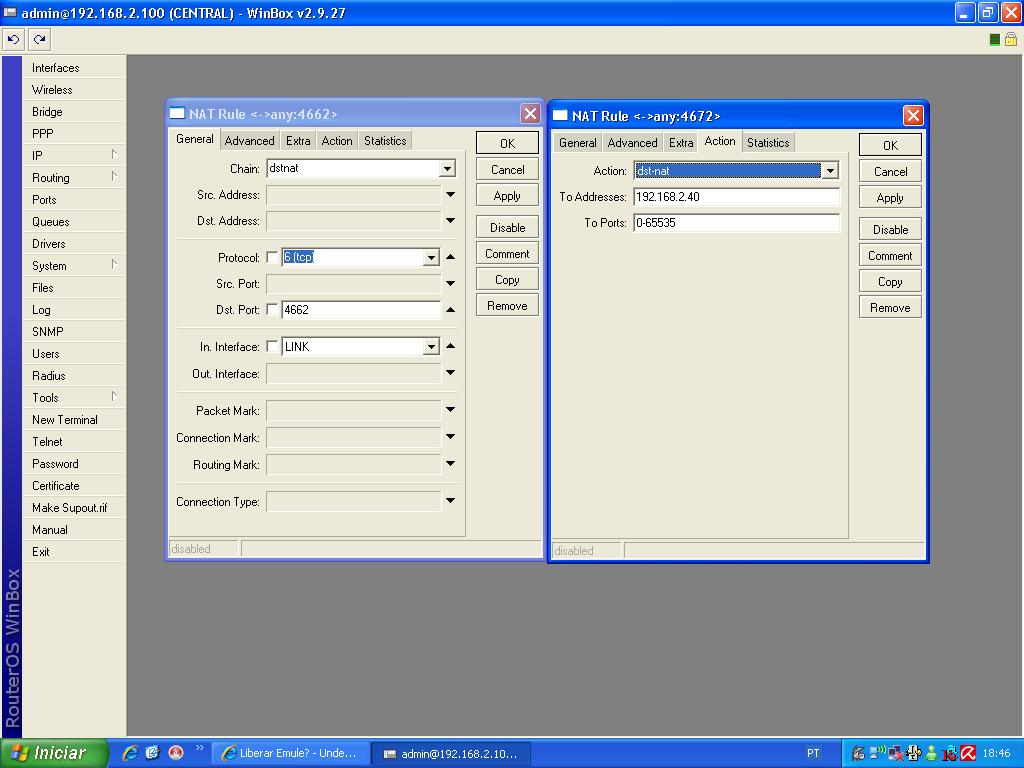Toggle the Dst. Port invert checkbox

(x=272, y=310)
